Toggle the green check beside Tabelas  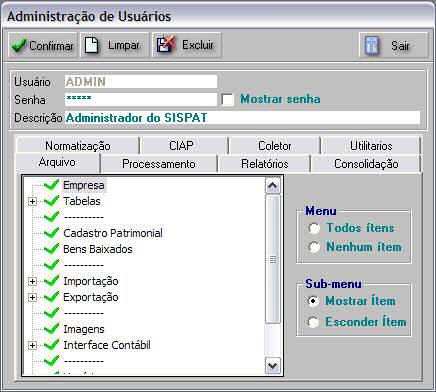tap(51, 201)
